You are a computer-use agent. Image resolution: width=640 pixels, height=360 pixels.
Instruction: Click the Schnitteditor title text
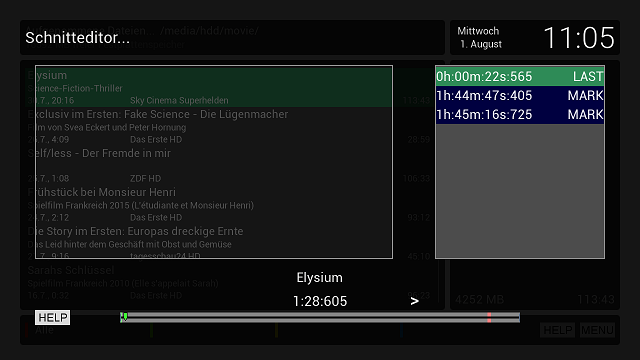pyautogui.click(x=78, y=38)
